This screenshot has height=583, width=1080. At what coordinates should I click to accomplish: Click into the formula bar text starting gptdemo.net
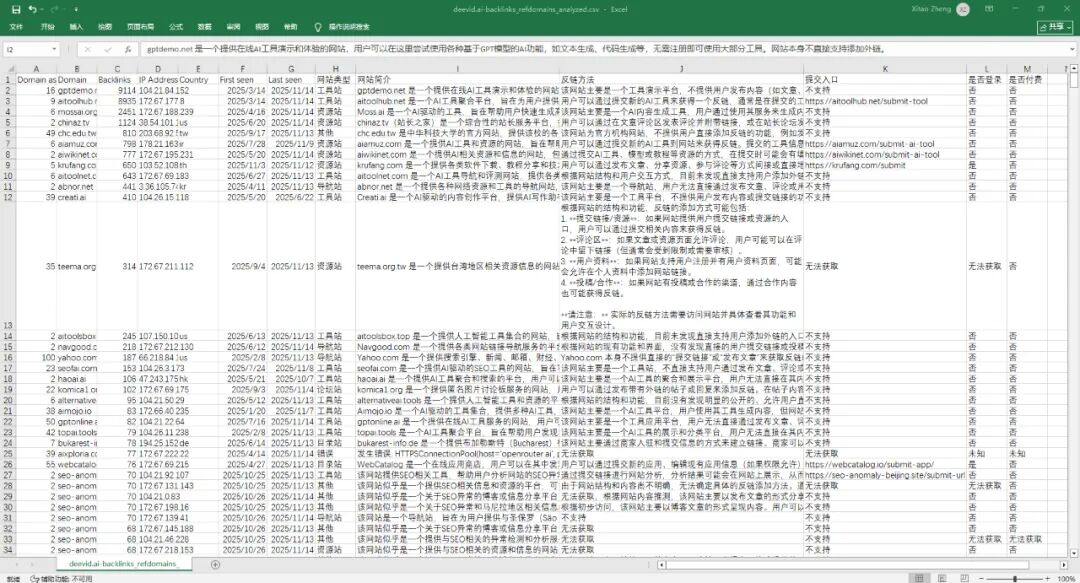[x=604, y=50]
